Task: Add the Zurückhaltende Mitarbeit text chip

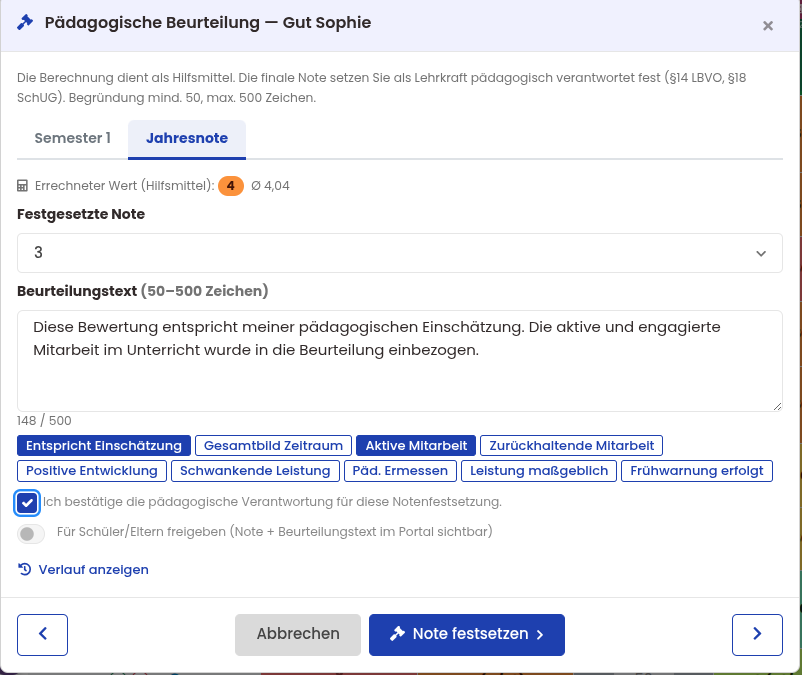Action: pyautogui.click(x=571, y=445)
